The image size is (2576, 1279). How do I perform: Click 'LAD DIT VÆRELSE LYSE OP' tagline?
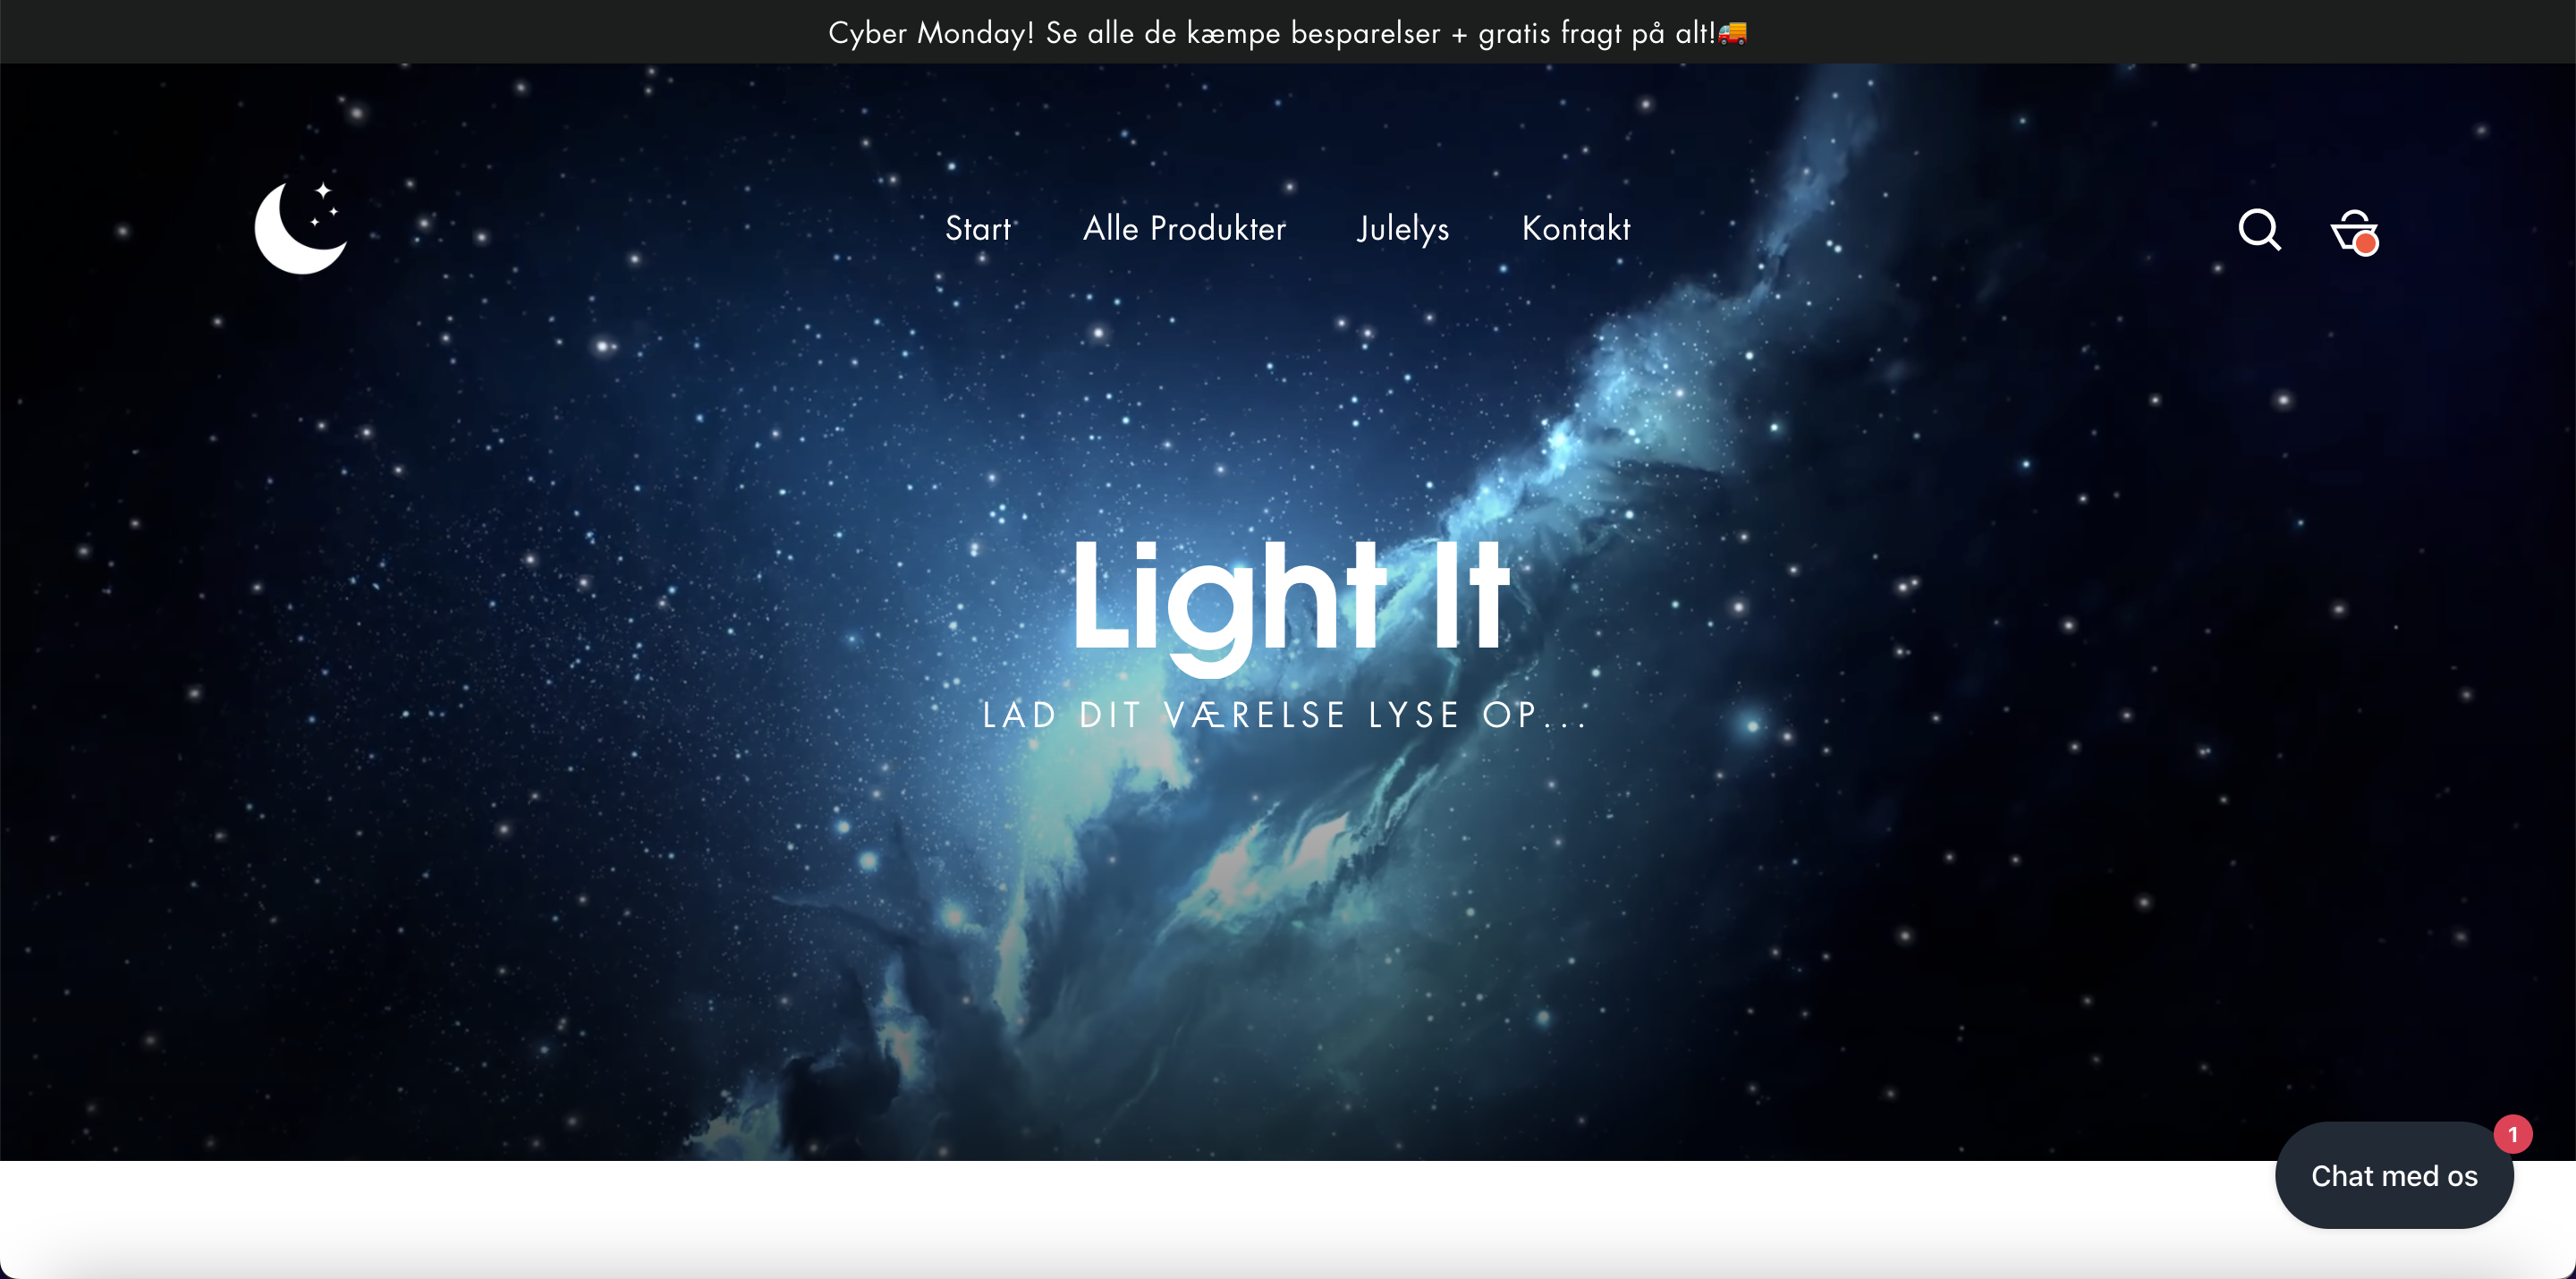pos(1260,715)
